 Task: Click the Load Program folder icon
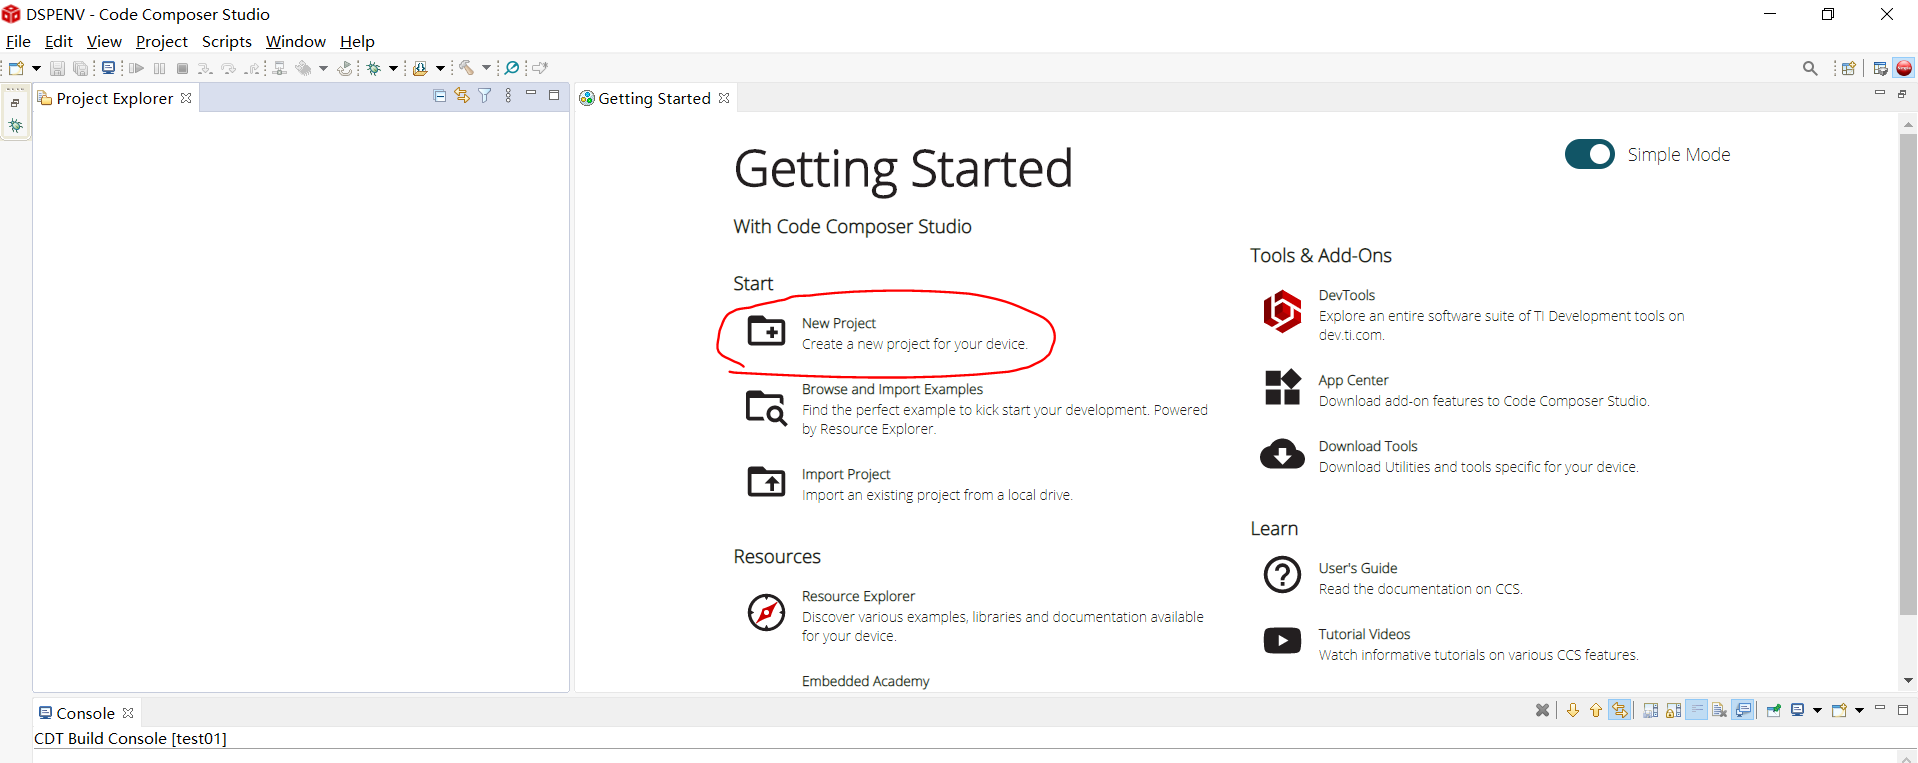coord(420,68)
